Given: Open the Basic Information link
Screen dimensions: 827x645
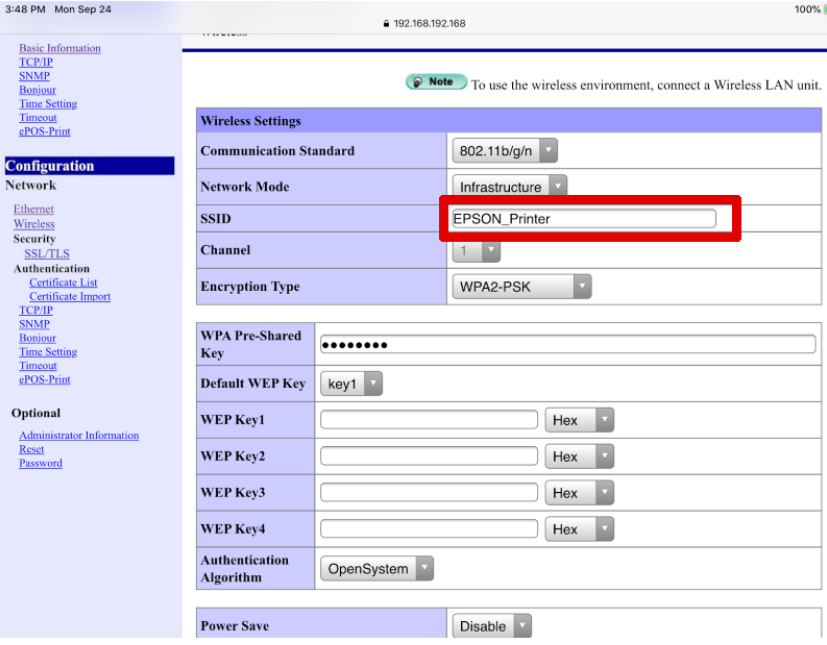Looking at the screenshot, I should coord(60,48).
